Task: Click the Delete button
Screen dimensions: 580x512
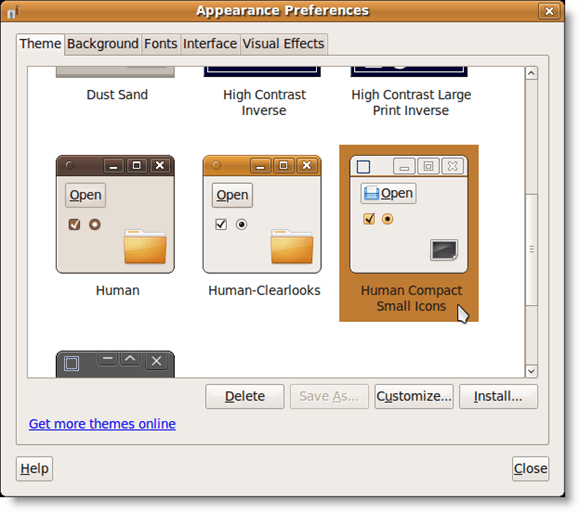Action: point(245,397)
